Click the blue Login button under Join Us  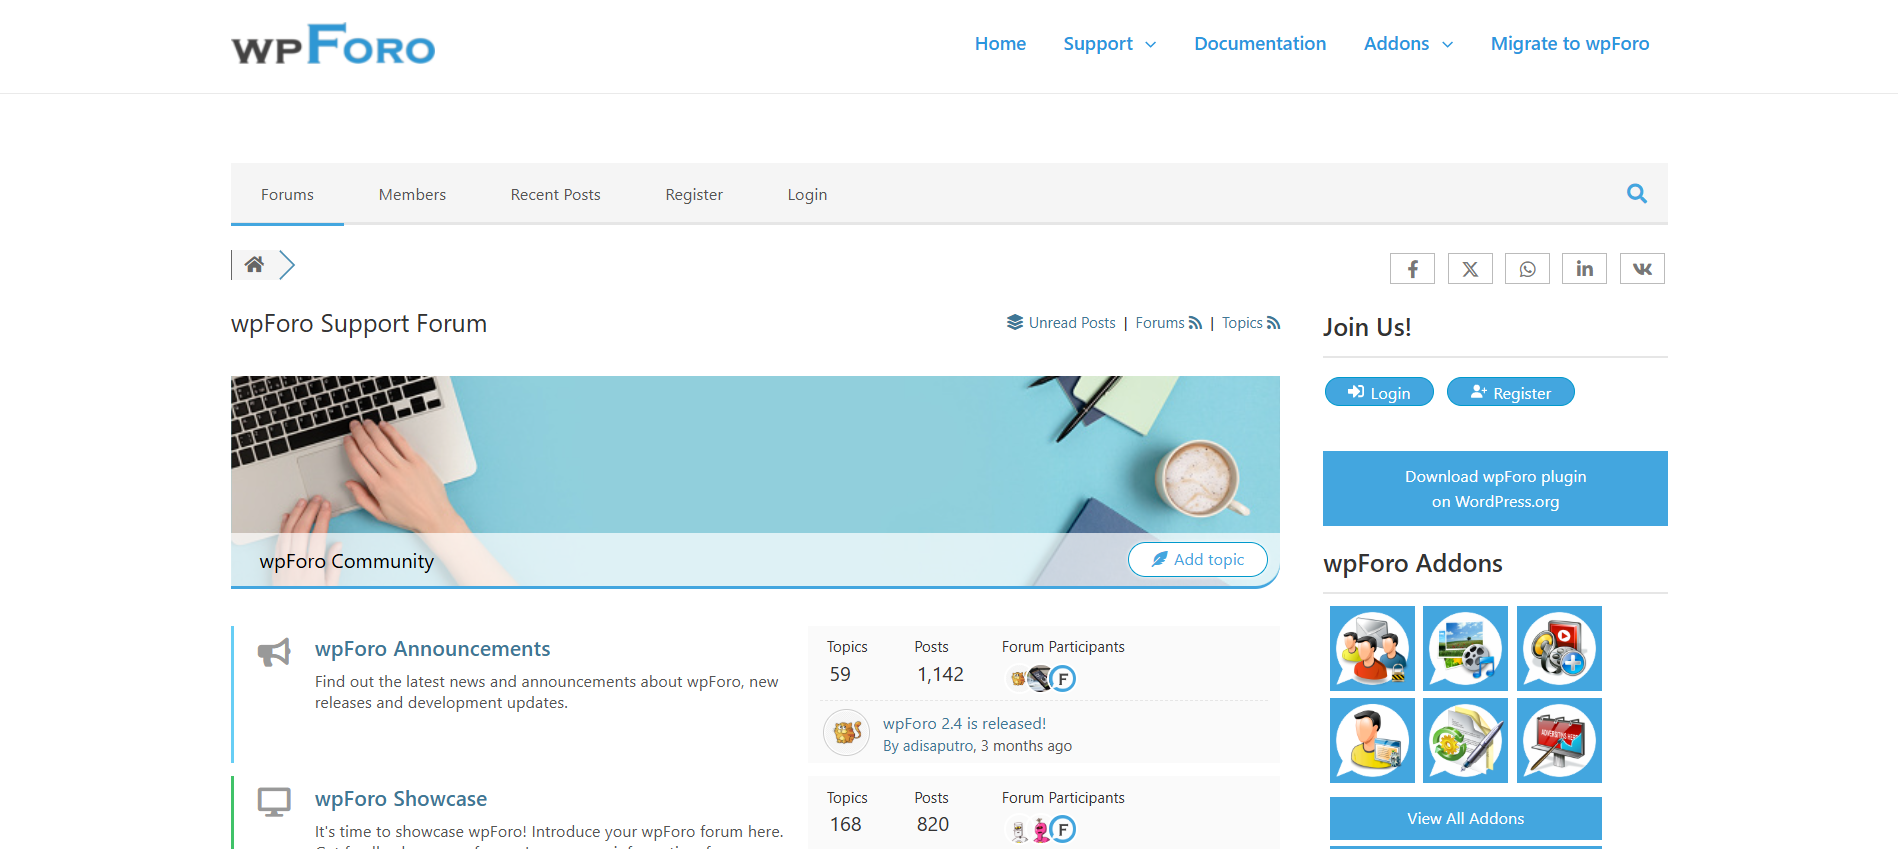pos(1379,392)
